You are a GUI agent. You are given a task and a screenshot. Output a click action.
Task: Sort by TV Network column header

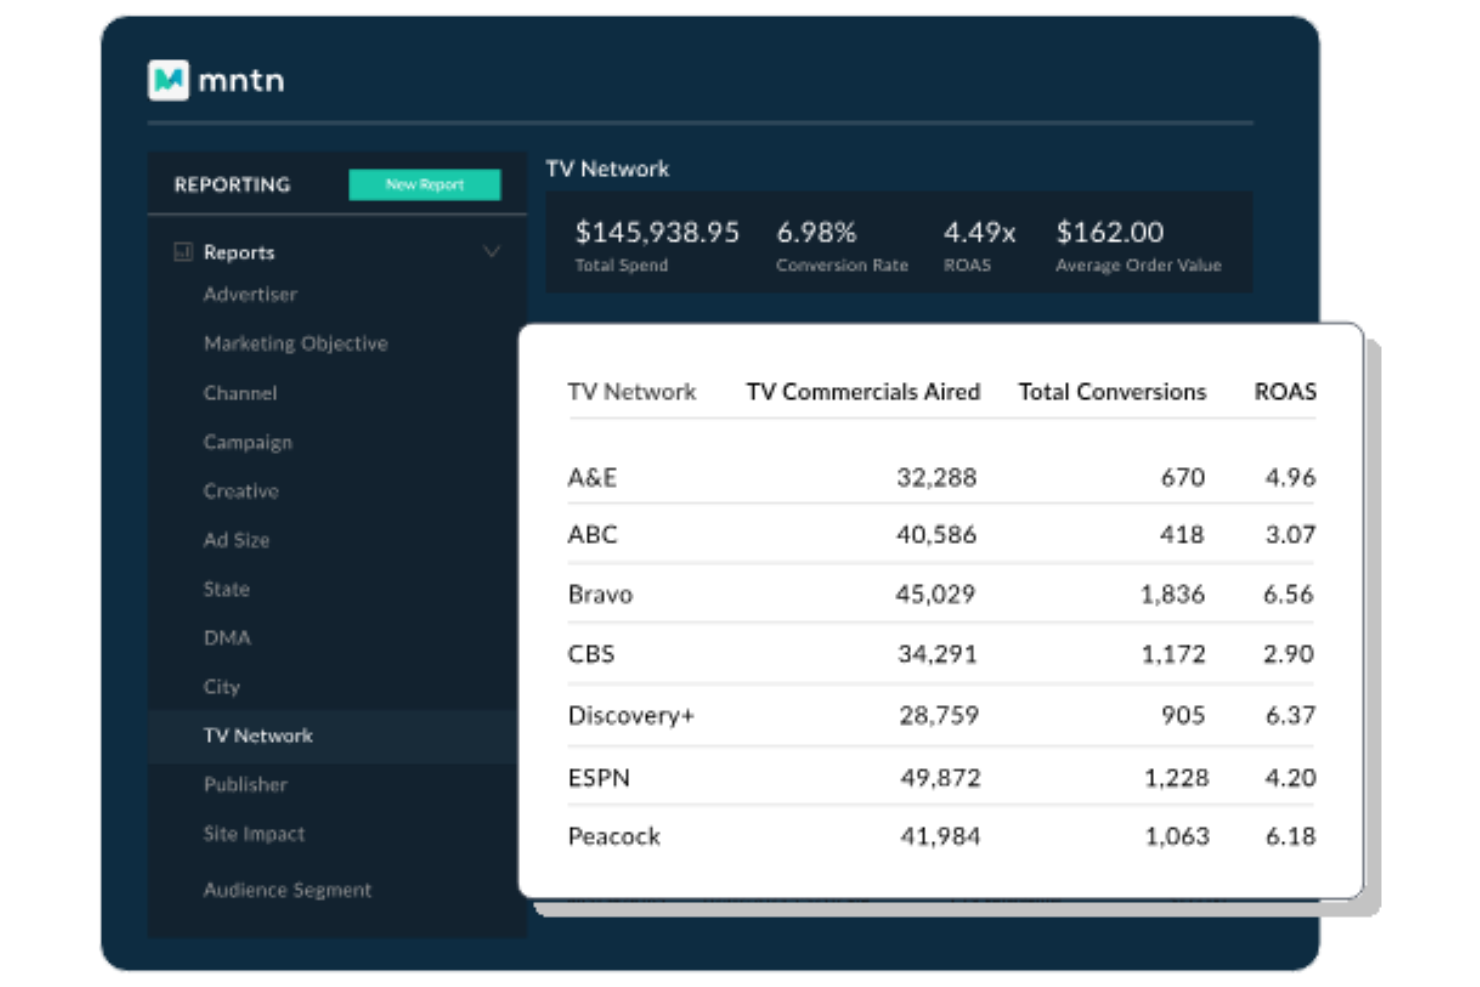(632, 392)
